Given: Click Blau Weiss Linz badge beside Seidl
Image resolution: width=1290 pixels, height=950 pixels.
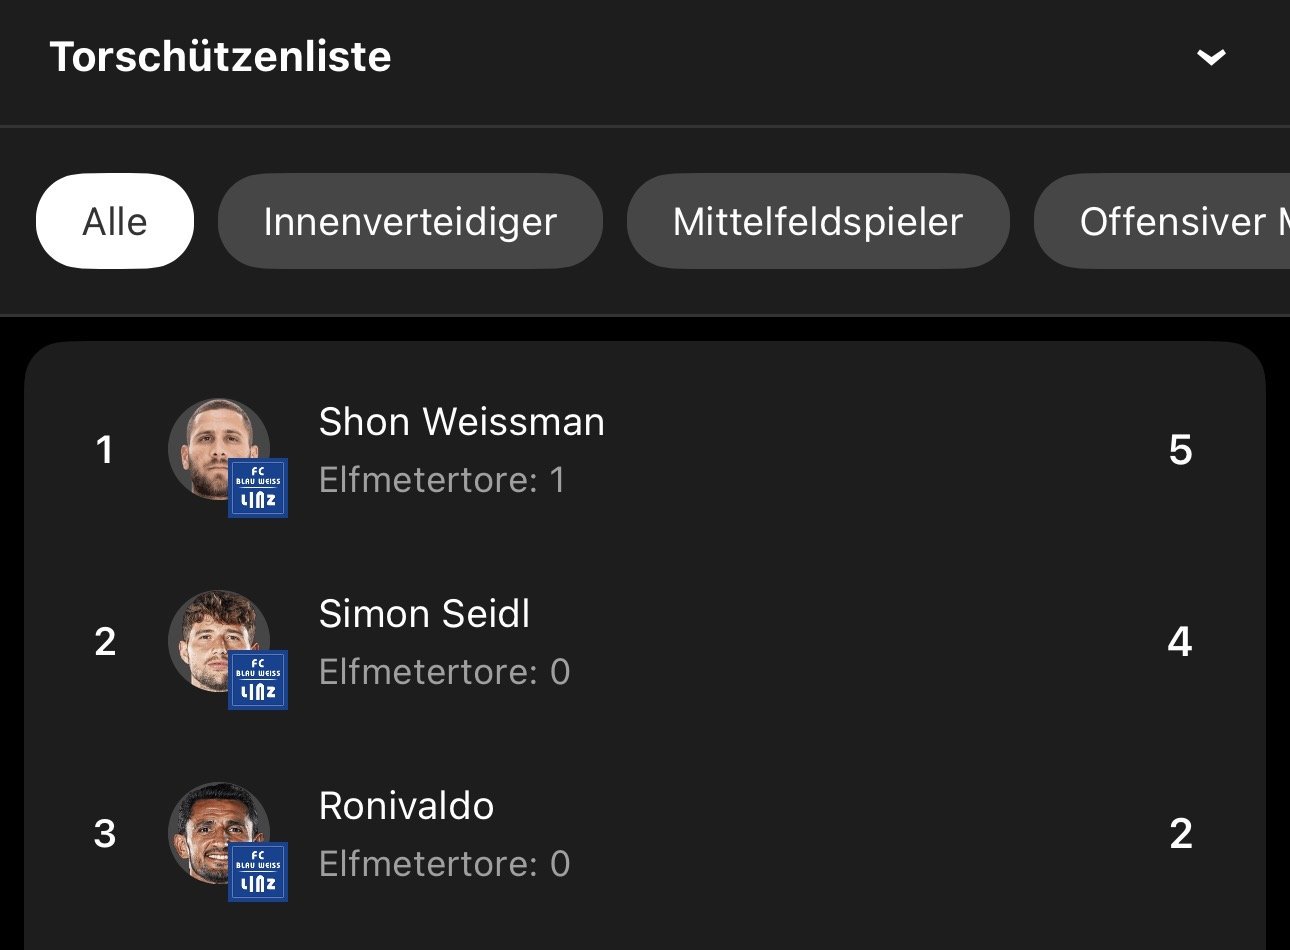Looking at the screenshot, I should point(258,680).
